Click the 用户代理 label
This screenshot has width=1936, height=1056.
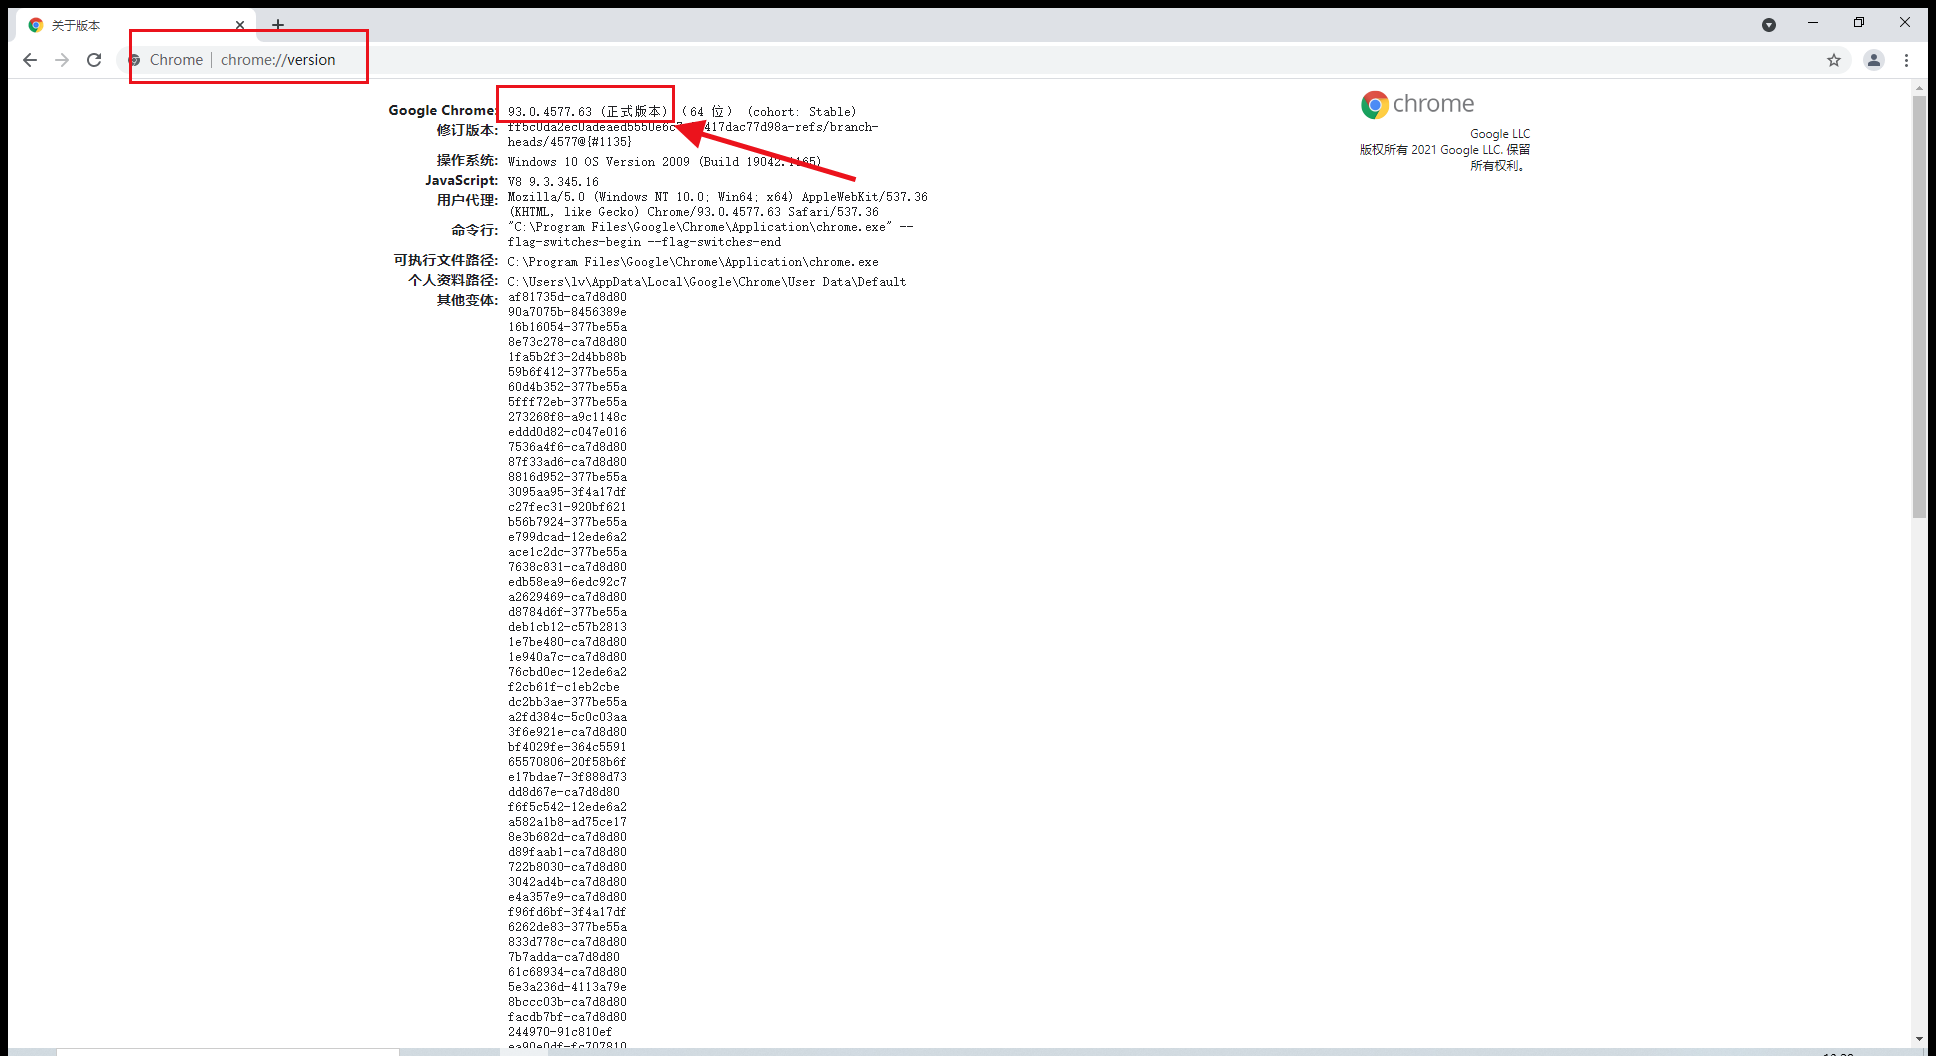467,200
